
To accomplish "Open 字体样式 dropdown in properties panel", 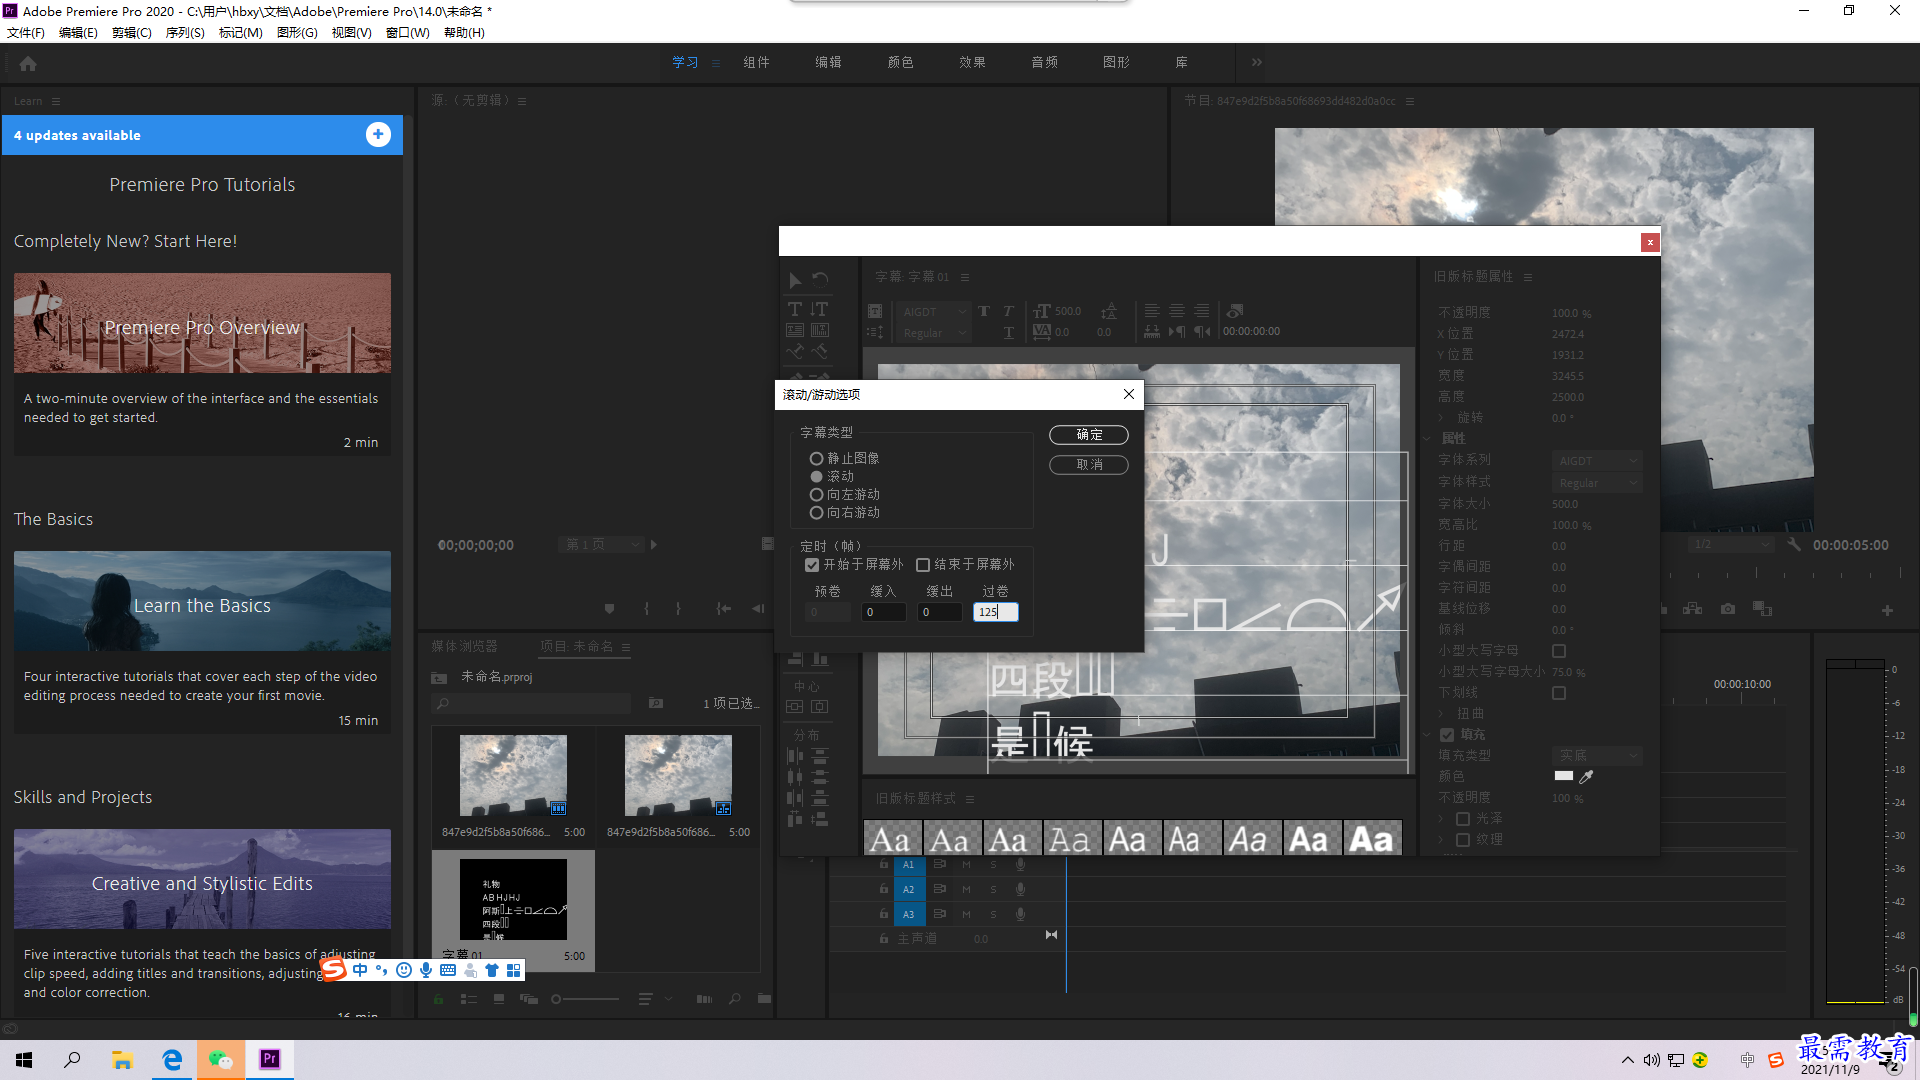I will click(1597, 483).
